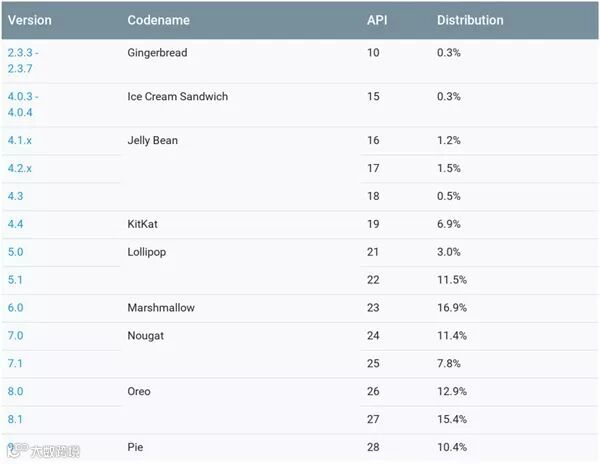Click the 4.2.x version link
The image size is (600, 464).
click(20, 169)
